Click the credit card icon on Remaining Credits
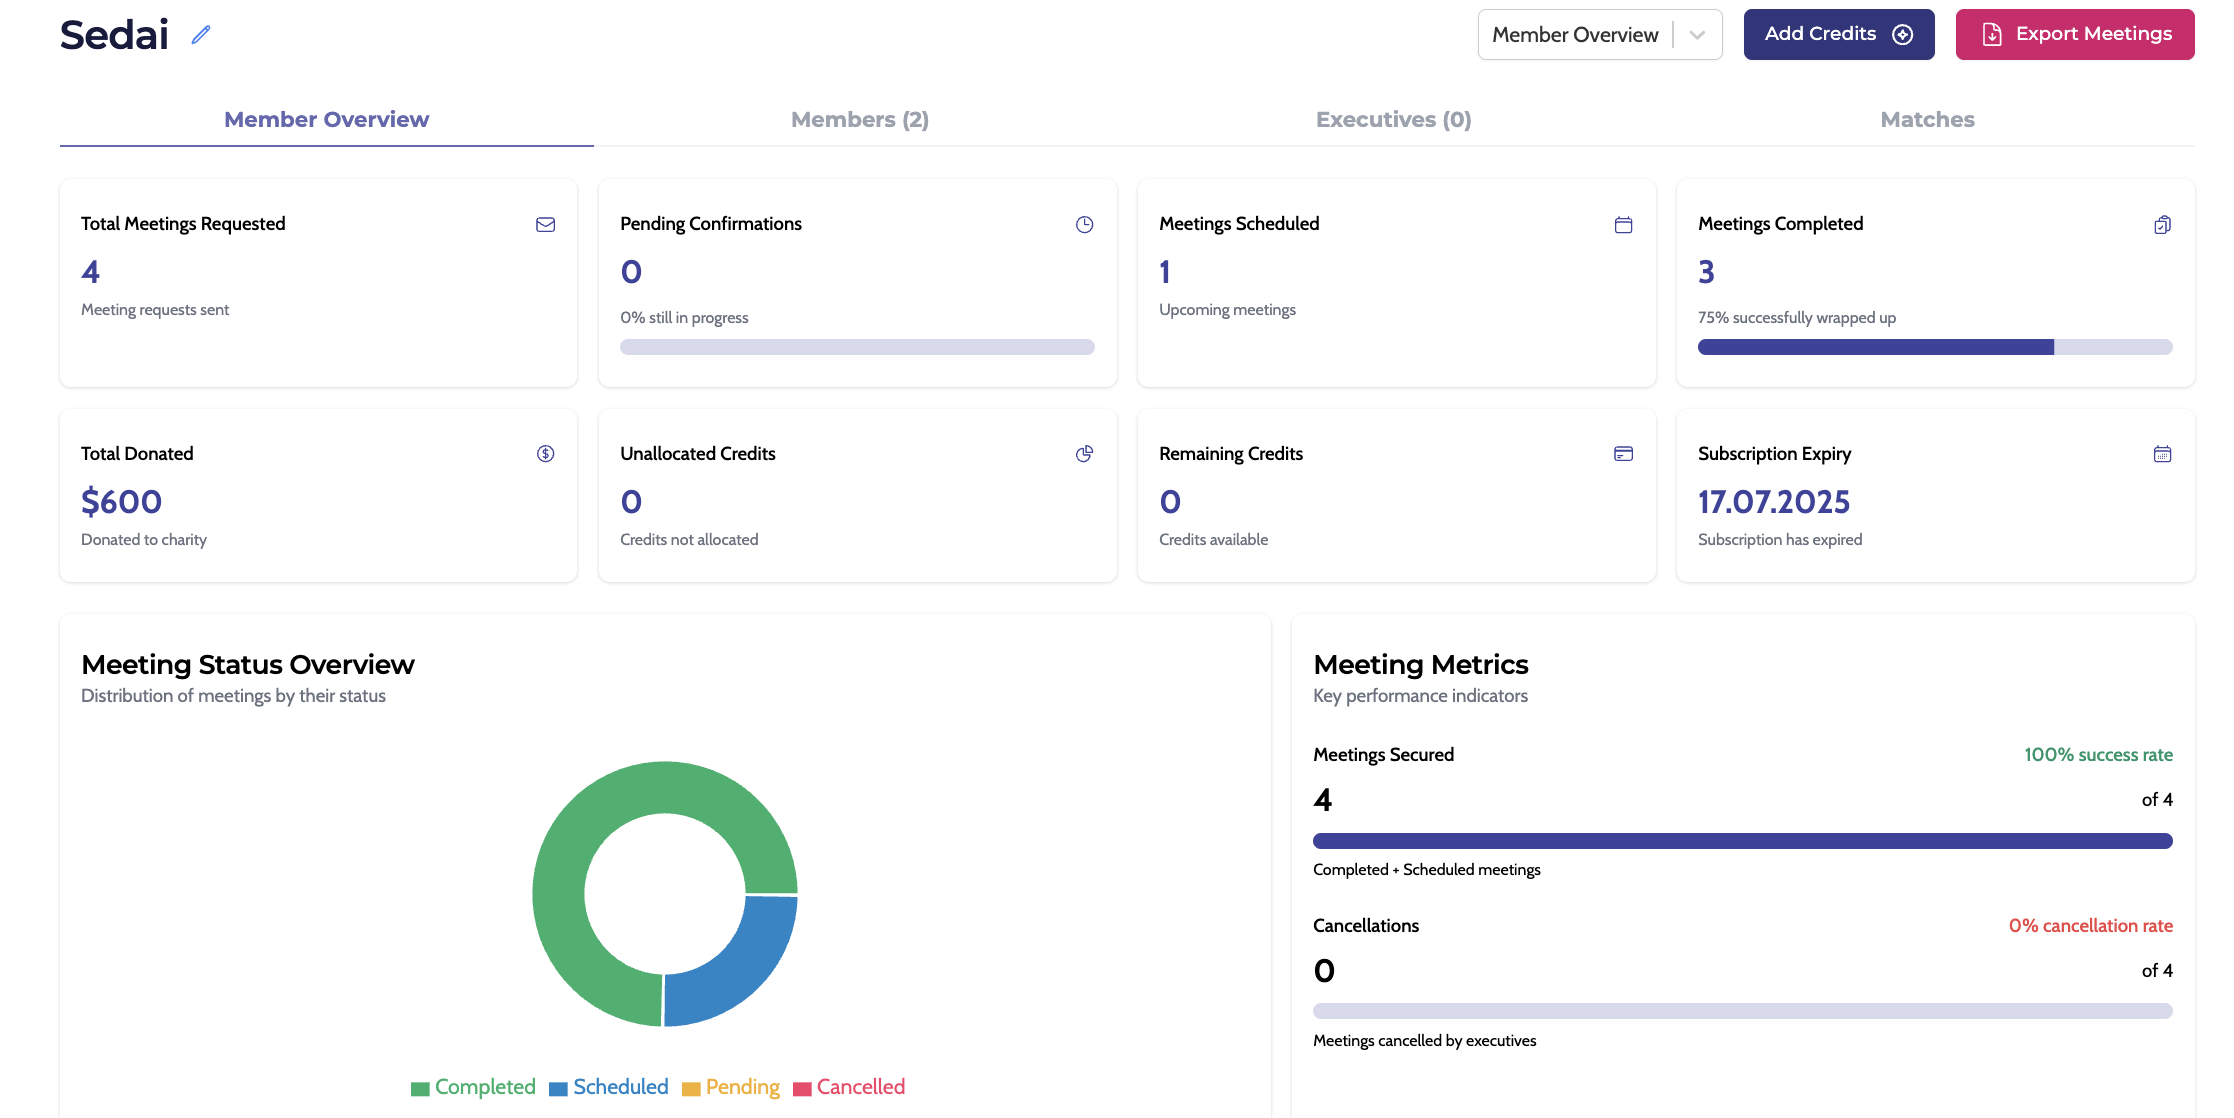 1623,454
